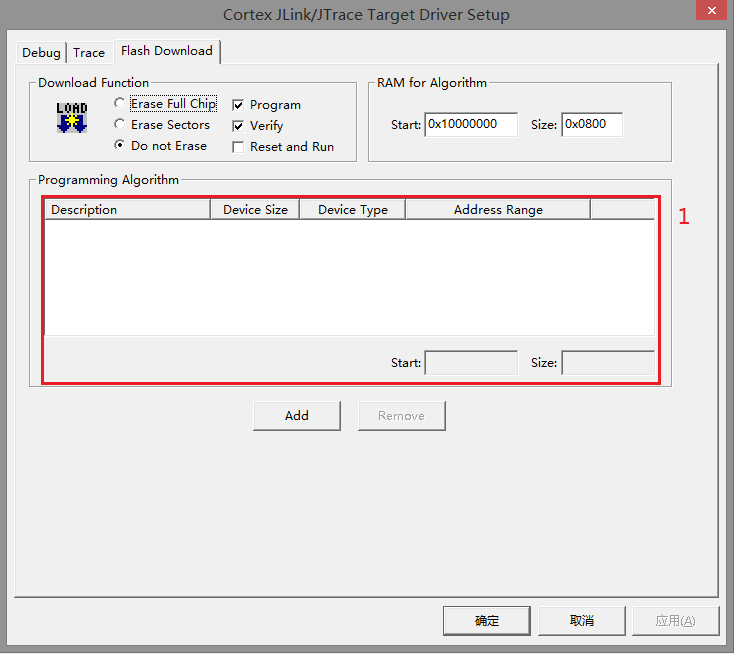Confirm with the 确定 button

pos(487,621)
